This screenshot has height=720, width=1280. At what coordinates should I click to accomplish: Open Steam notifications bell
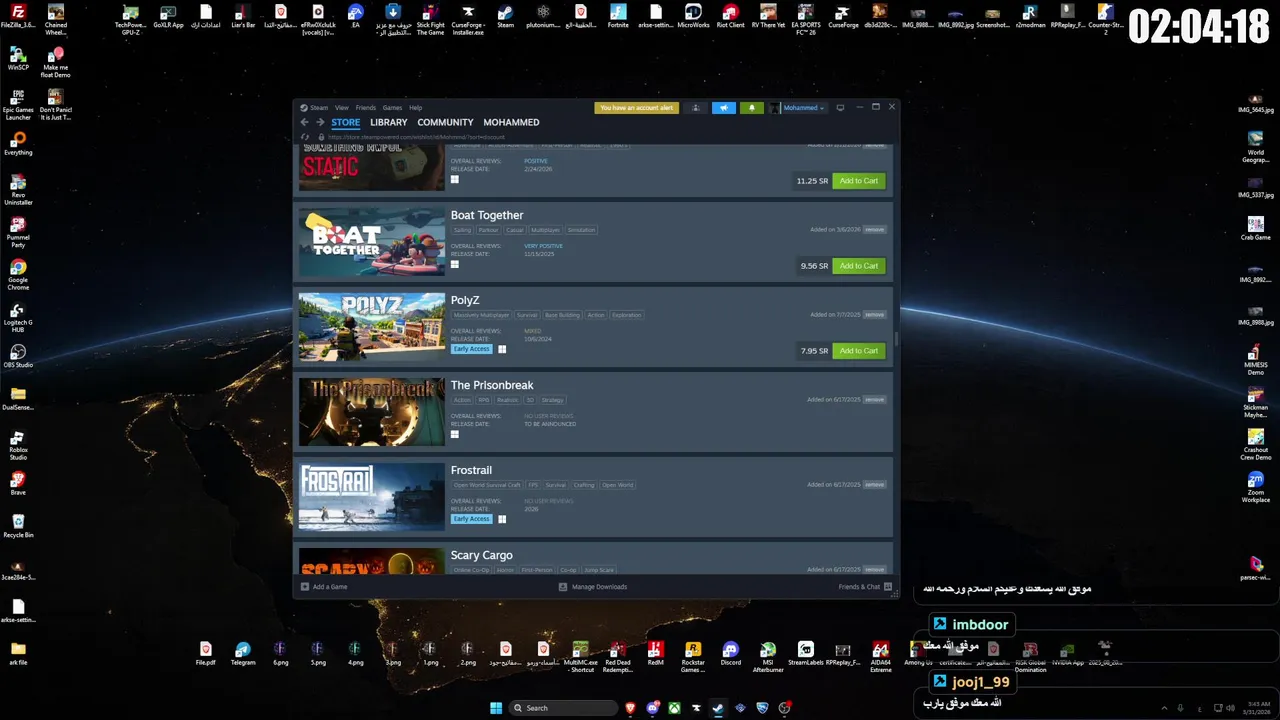tap(752, 108)
